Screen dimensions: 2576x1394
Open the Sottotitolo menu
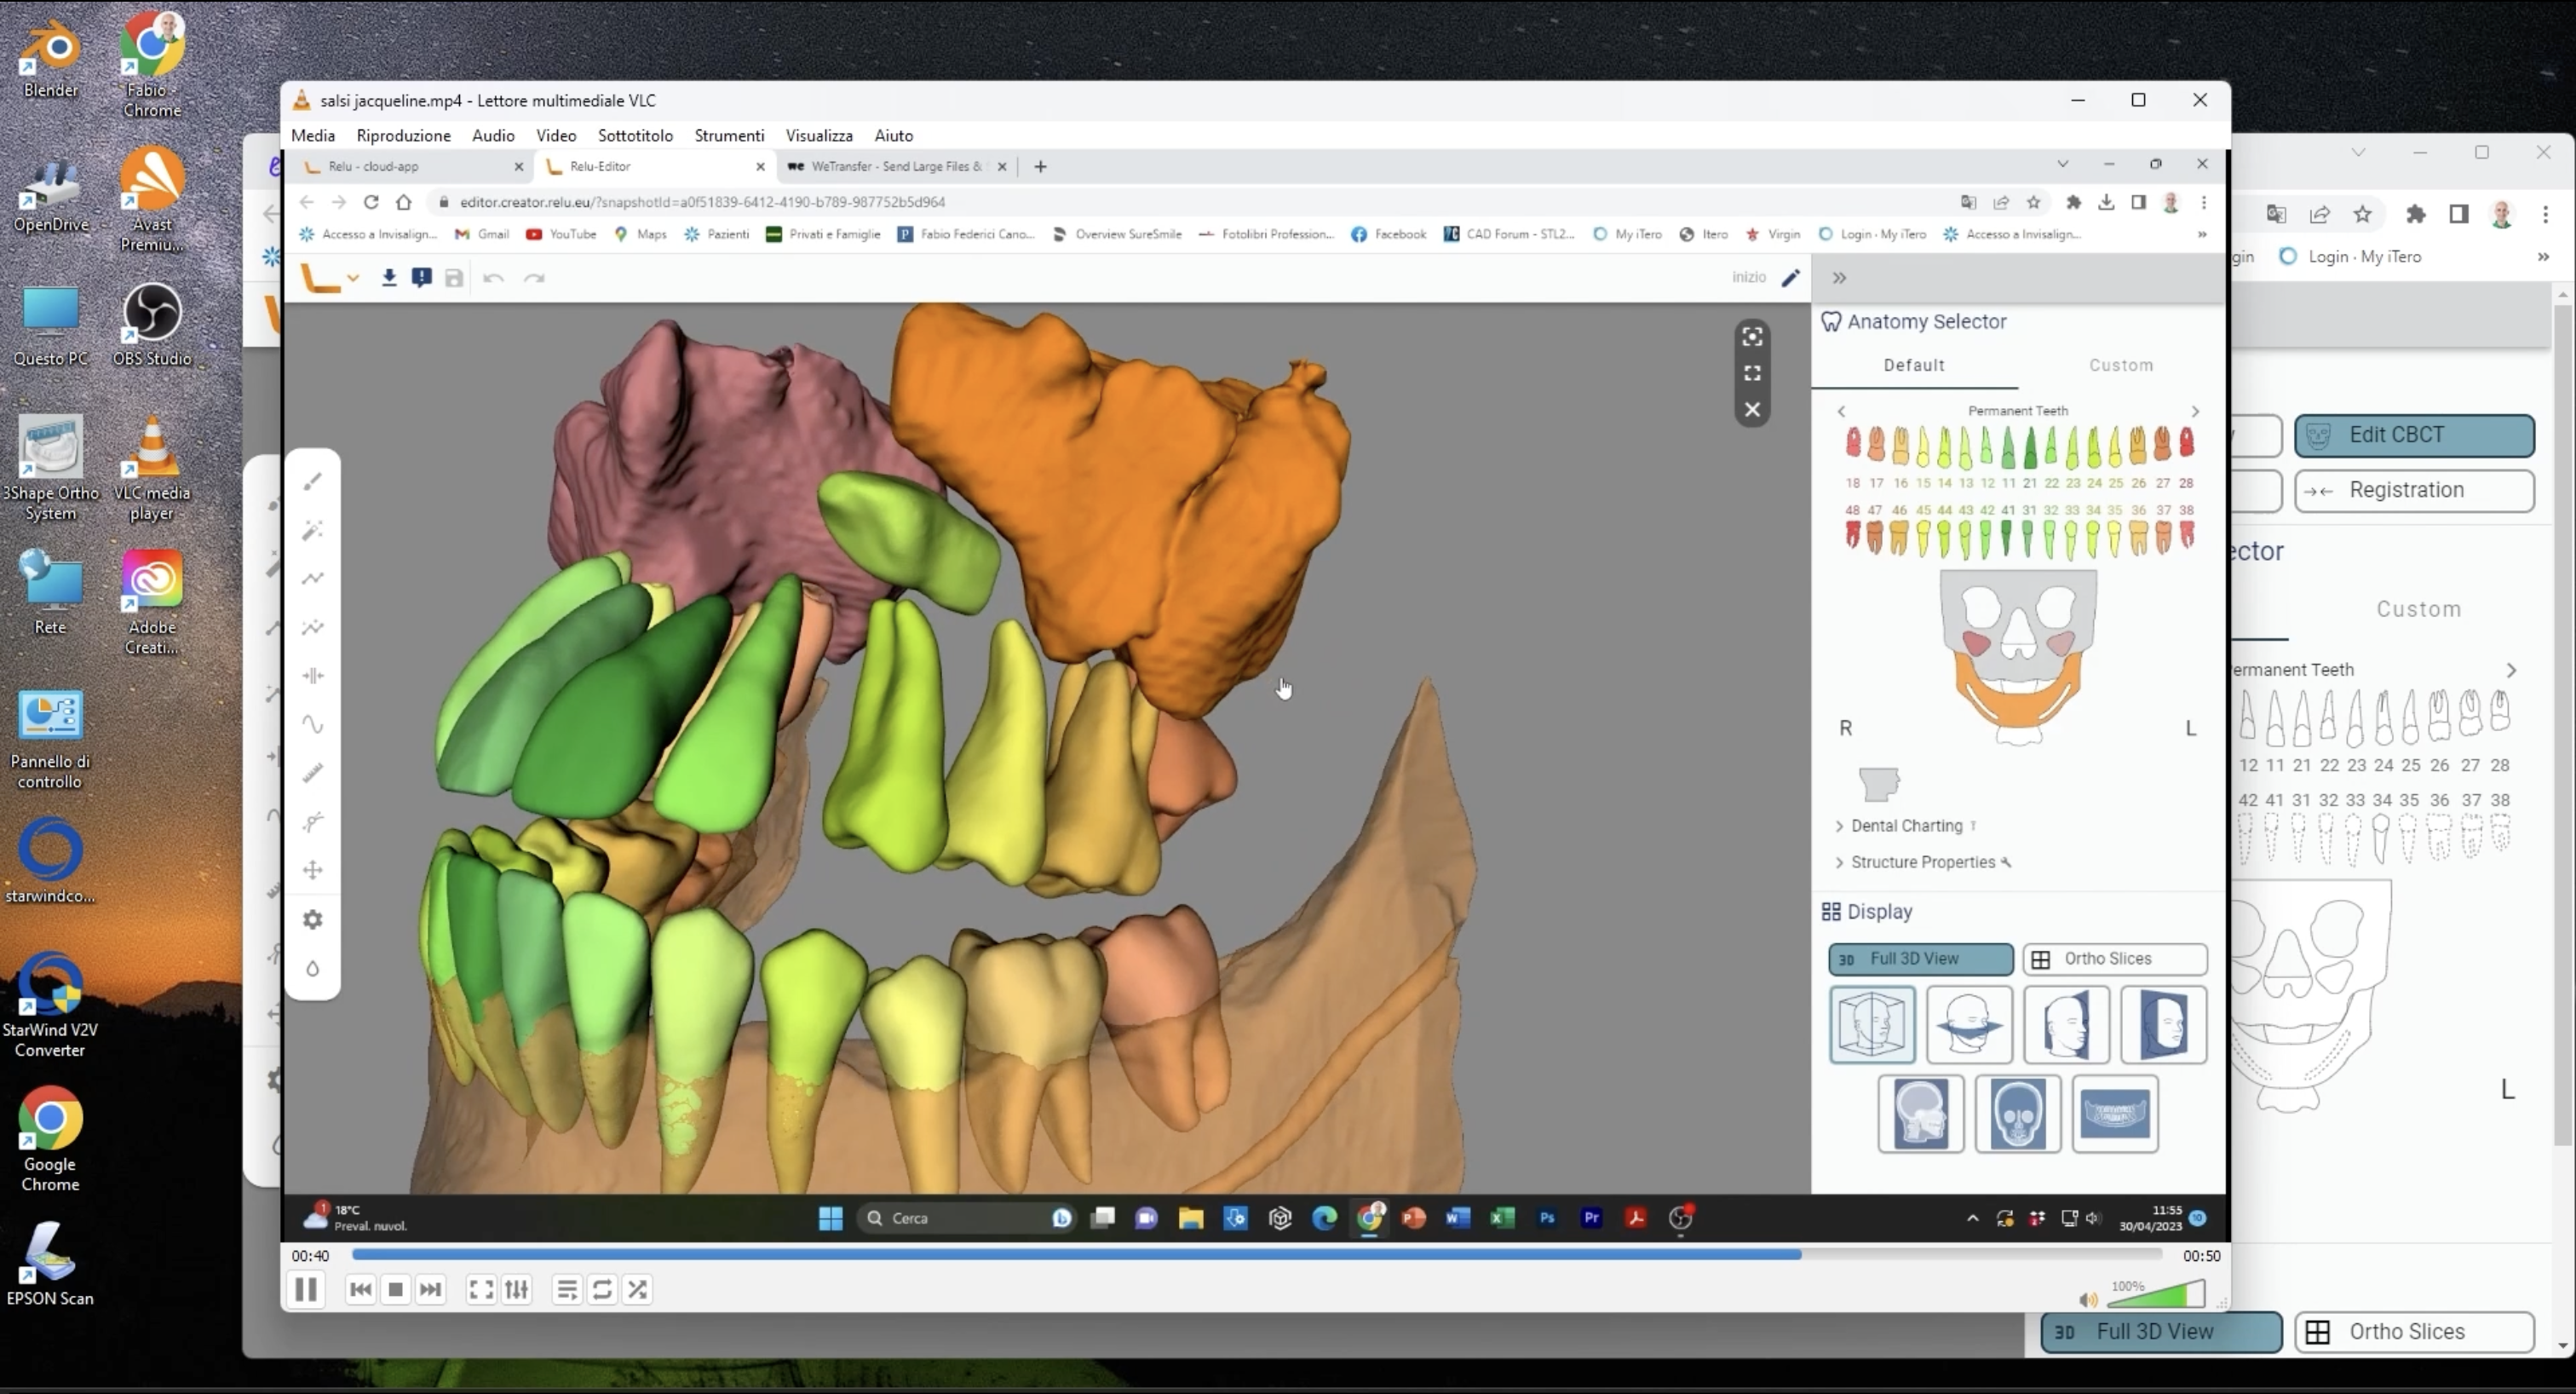[635, 135]
